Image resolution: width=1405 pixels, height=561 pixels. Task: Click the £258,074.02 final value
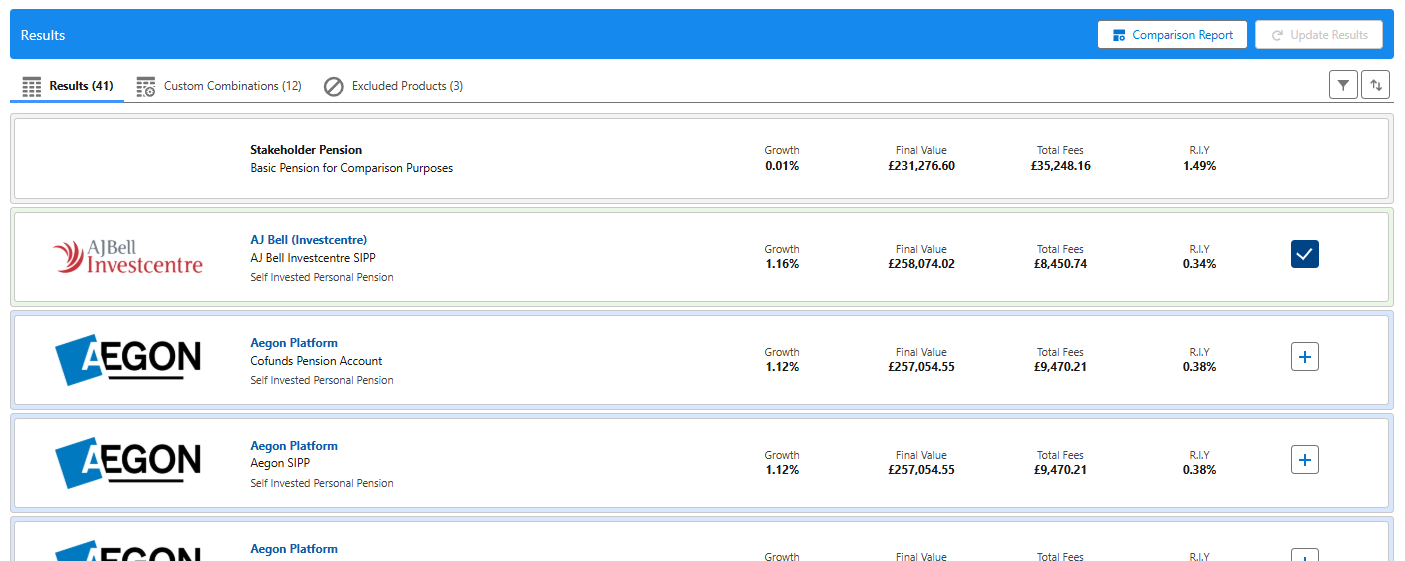pyautogui.click(x=921, y=264)
